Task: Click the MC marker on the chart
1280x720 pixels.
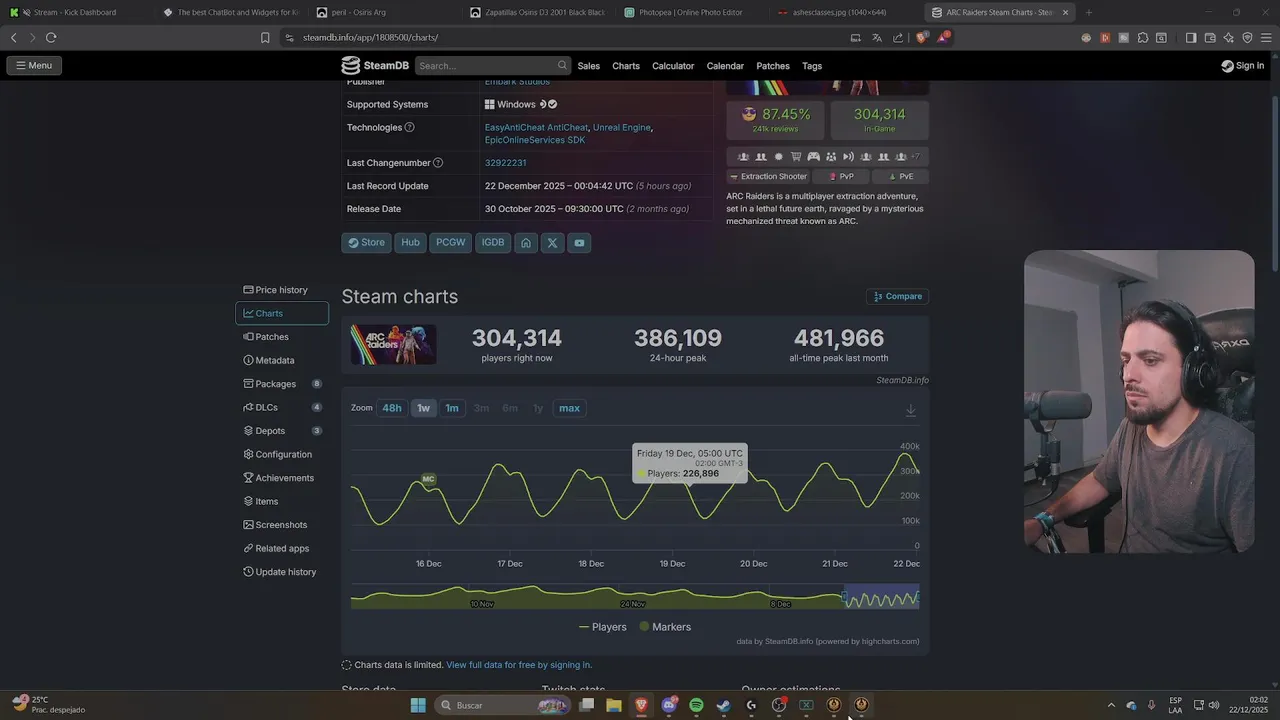Action: tap(428, 479)
